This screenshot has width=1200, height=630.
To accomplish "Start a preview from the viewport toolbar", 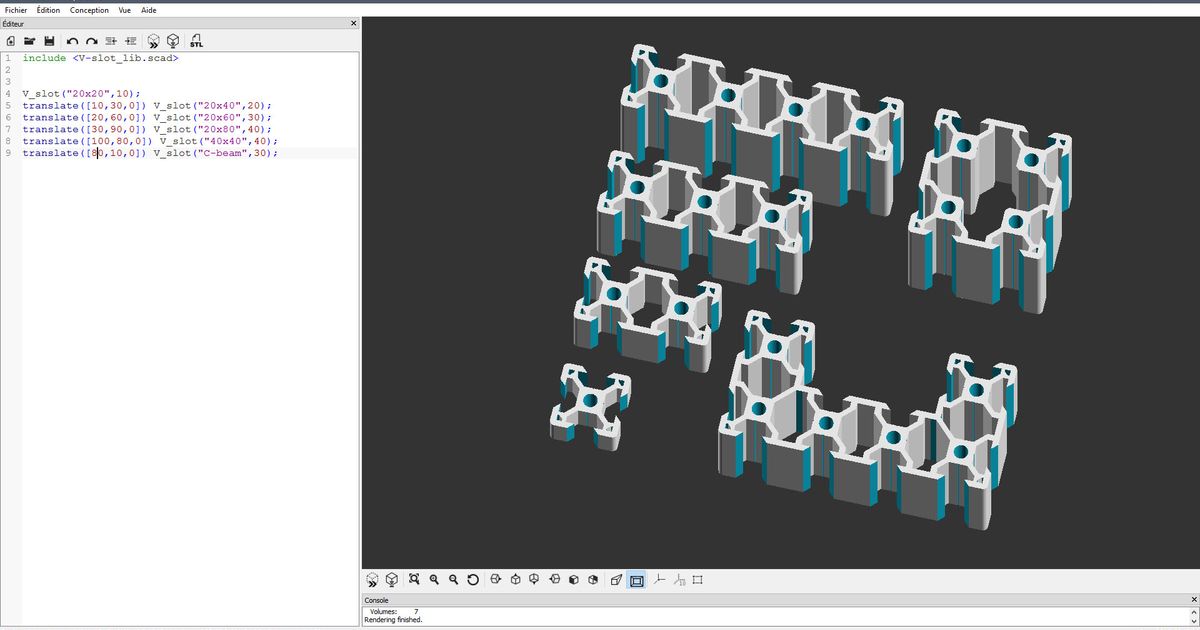I will (371, 579).
